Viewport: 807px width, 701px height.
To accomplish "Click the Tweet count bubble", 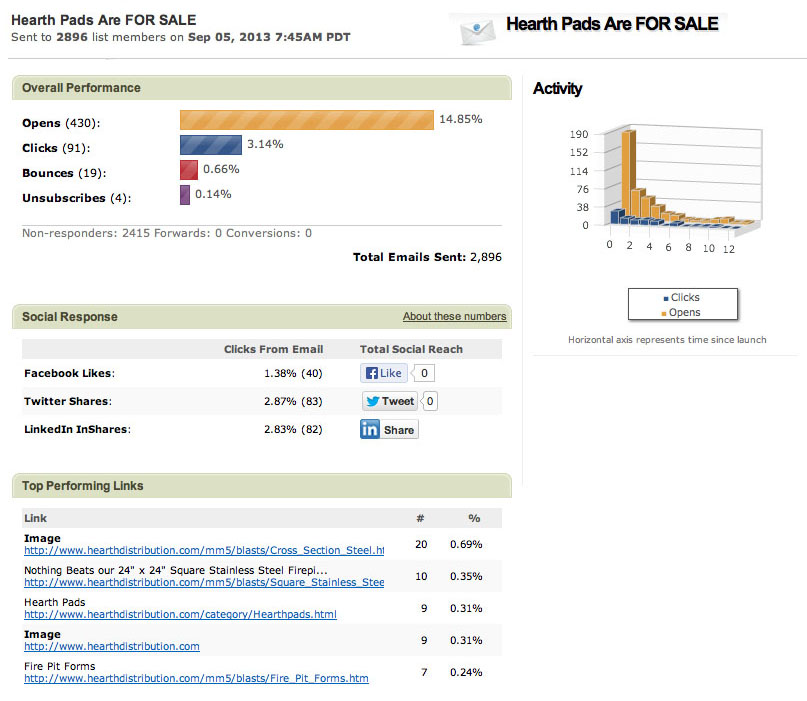I will coord(430,402).
